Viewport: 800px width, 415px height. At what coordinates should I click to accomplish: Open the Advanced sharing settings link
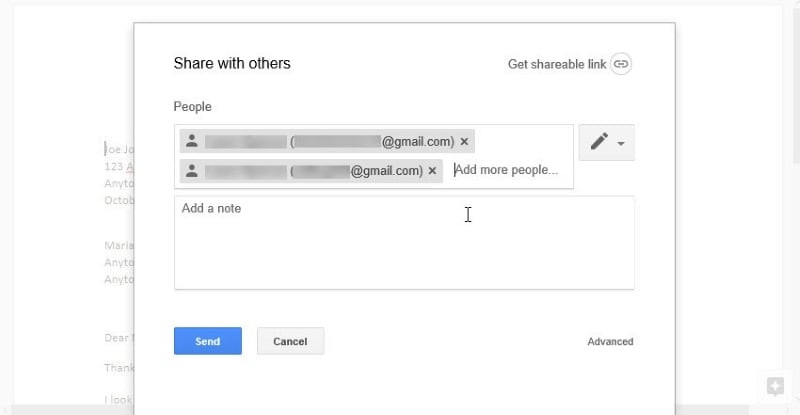click(x=610, y=341)
